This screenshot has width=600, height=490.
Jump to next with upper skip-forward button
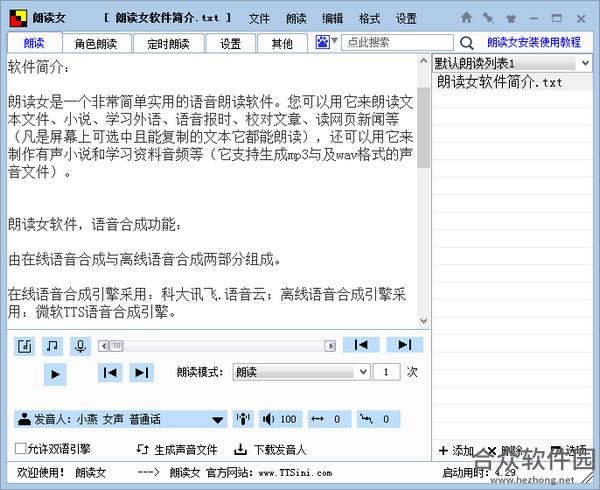(405, 345)
